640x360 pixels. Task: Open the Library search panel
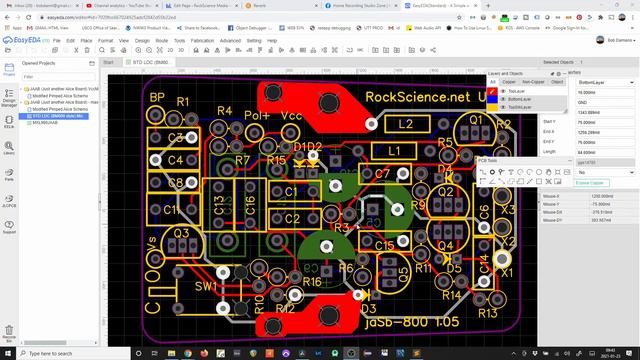(9, 148)
